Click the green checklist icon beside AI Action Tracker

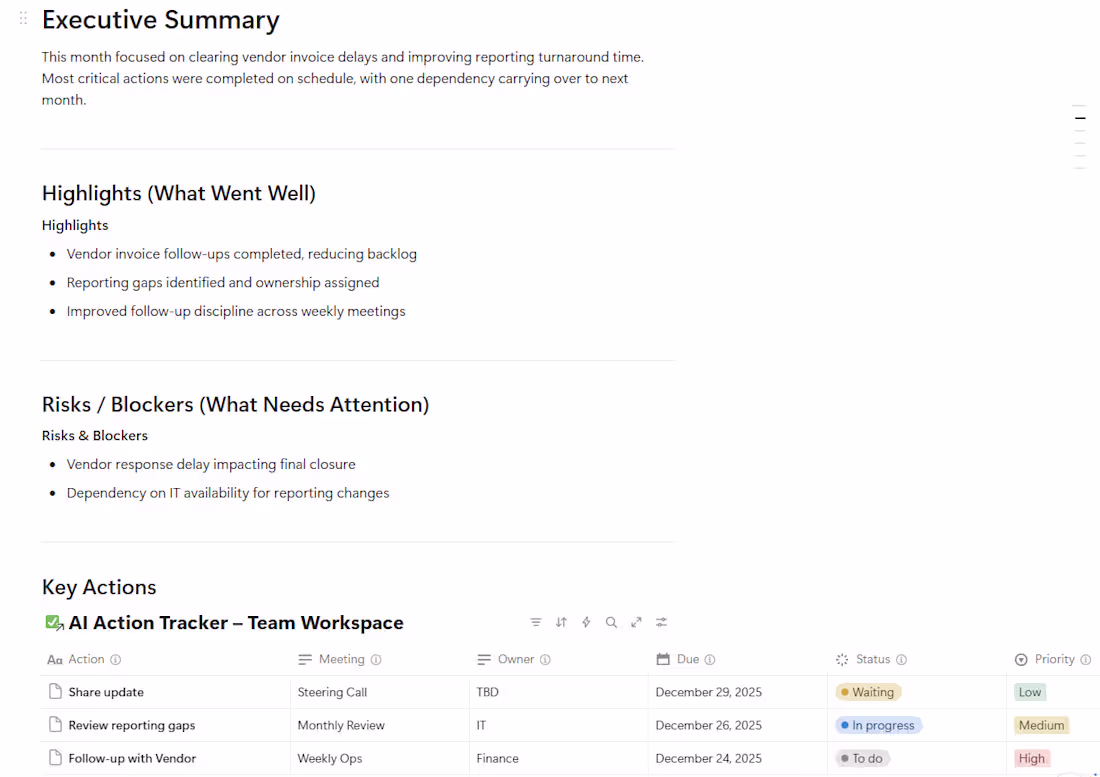tap(54, 622)
